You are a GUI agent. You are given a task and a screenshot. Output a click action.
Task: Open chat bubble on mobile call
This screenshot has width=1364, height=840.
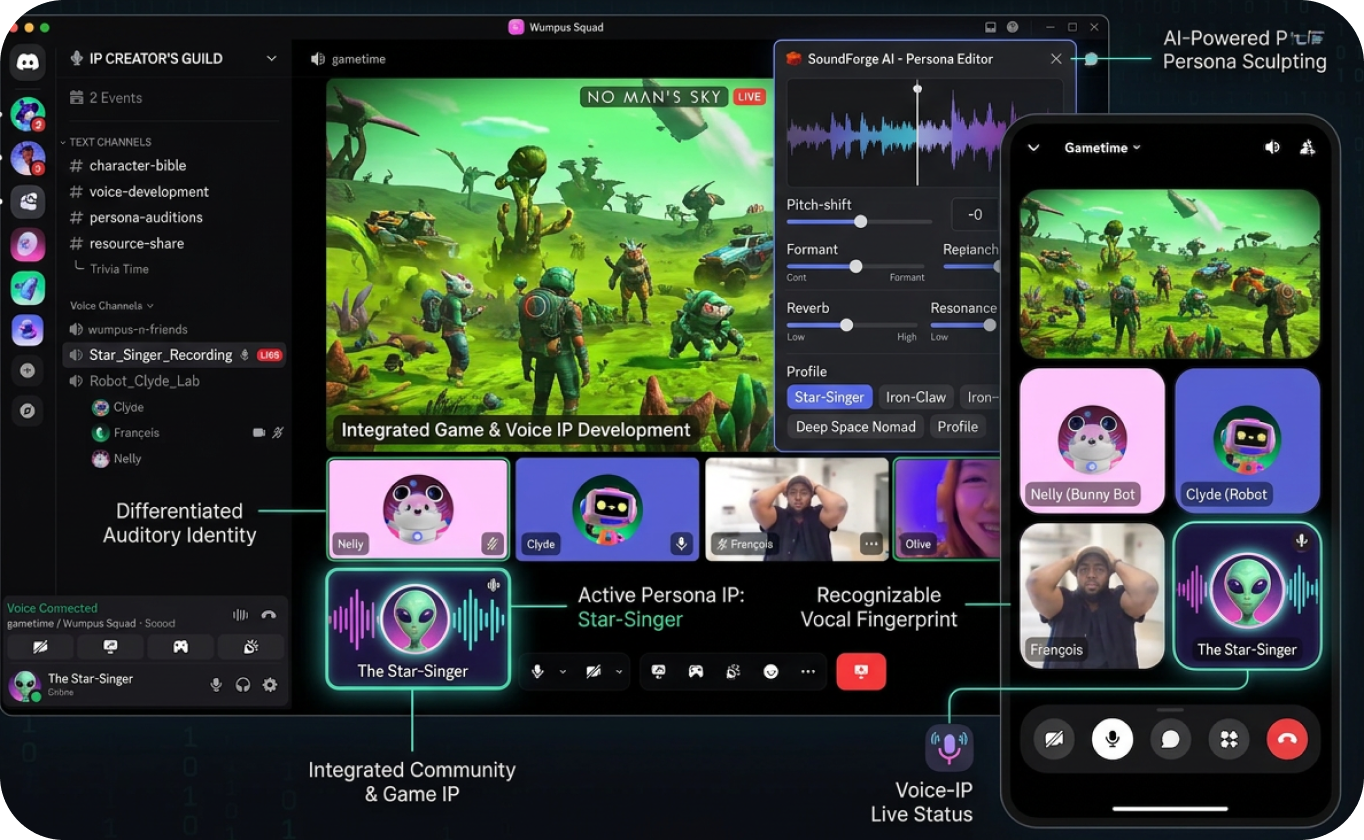tap(1170, 739)
